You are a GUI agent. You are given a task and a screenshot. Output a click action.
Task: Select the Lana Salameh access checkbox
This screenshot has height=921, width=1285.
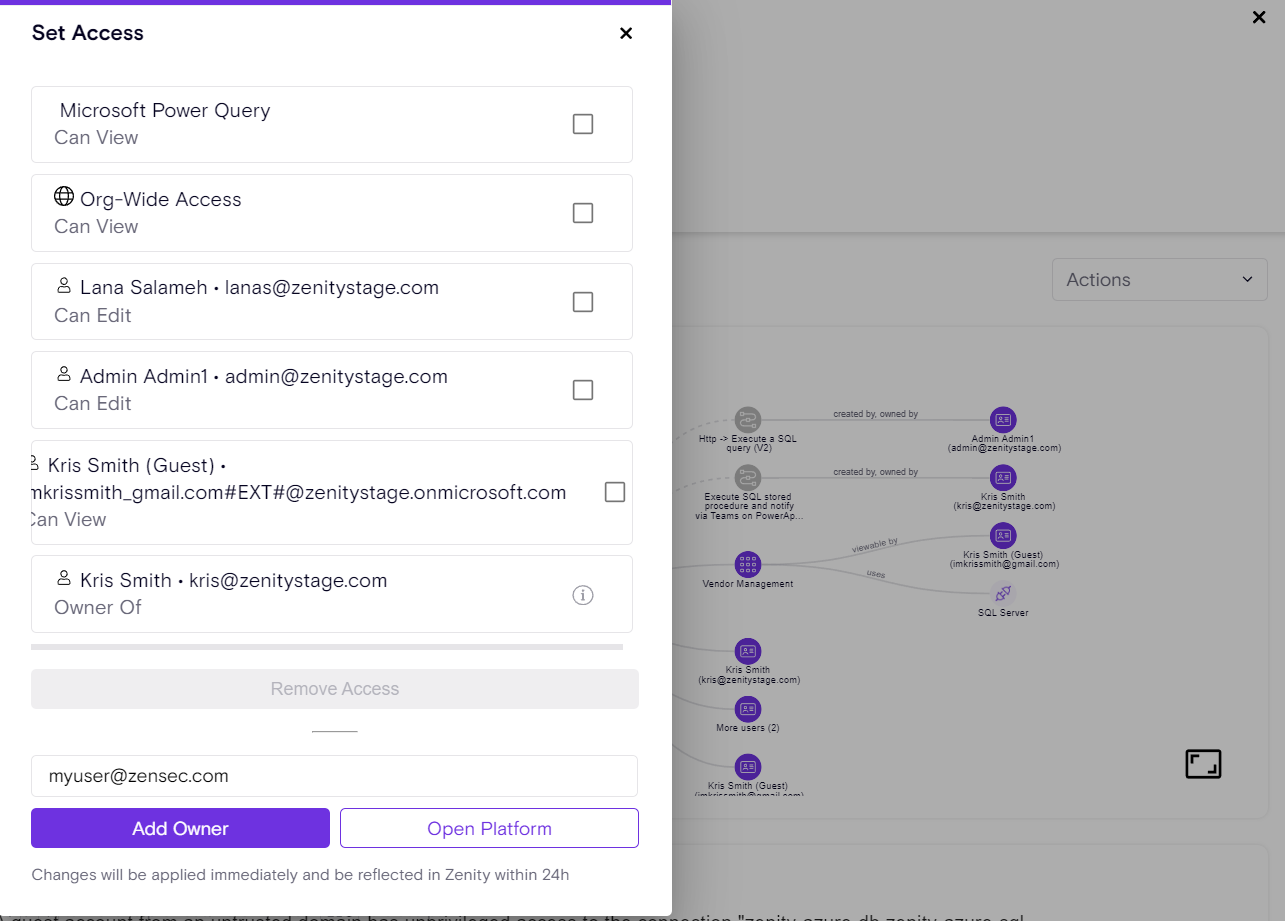tap(583, 302)
